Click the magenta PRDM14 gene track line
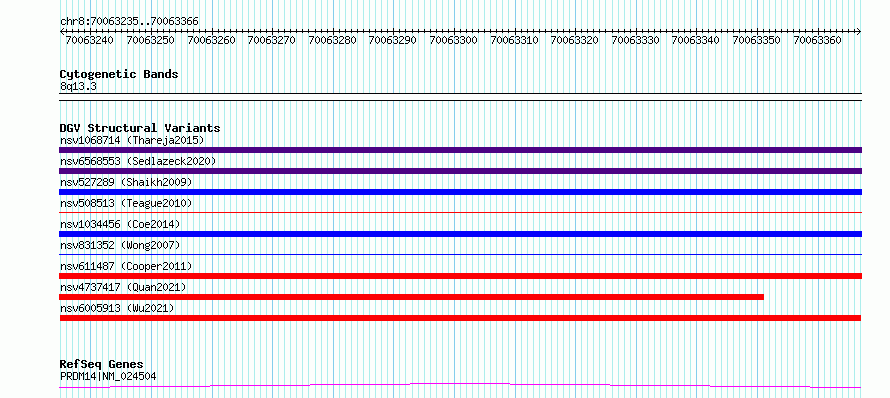The width and height of the screenshot is (890, 398). (460, 386)
